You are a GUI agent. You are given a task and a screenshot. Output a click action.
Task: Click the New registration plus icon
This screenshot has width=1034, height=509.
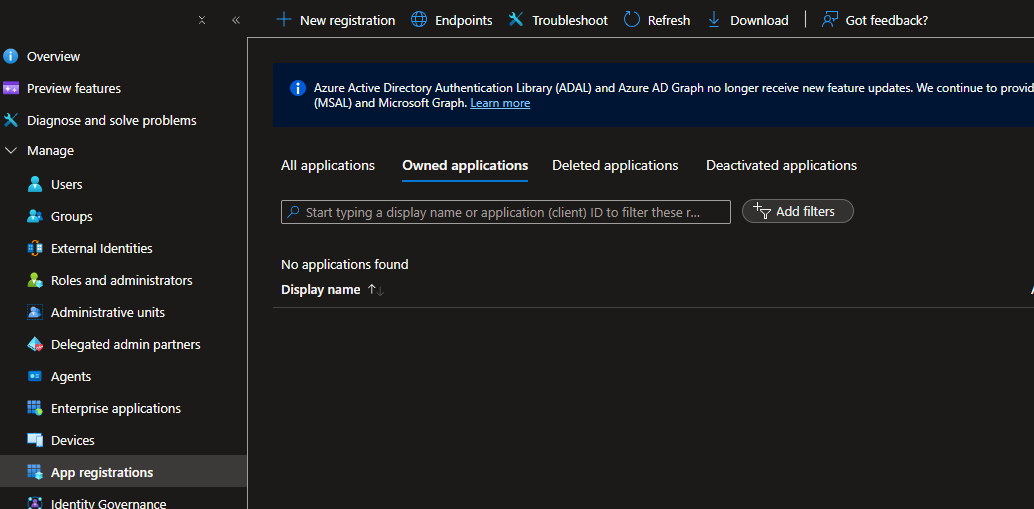[x=284, y=20]
